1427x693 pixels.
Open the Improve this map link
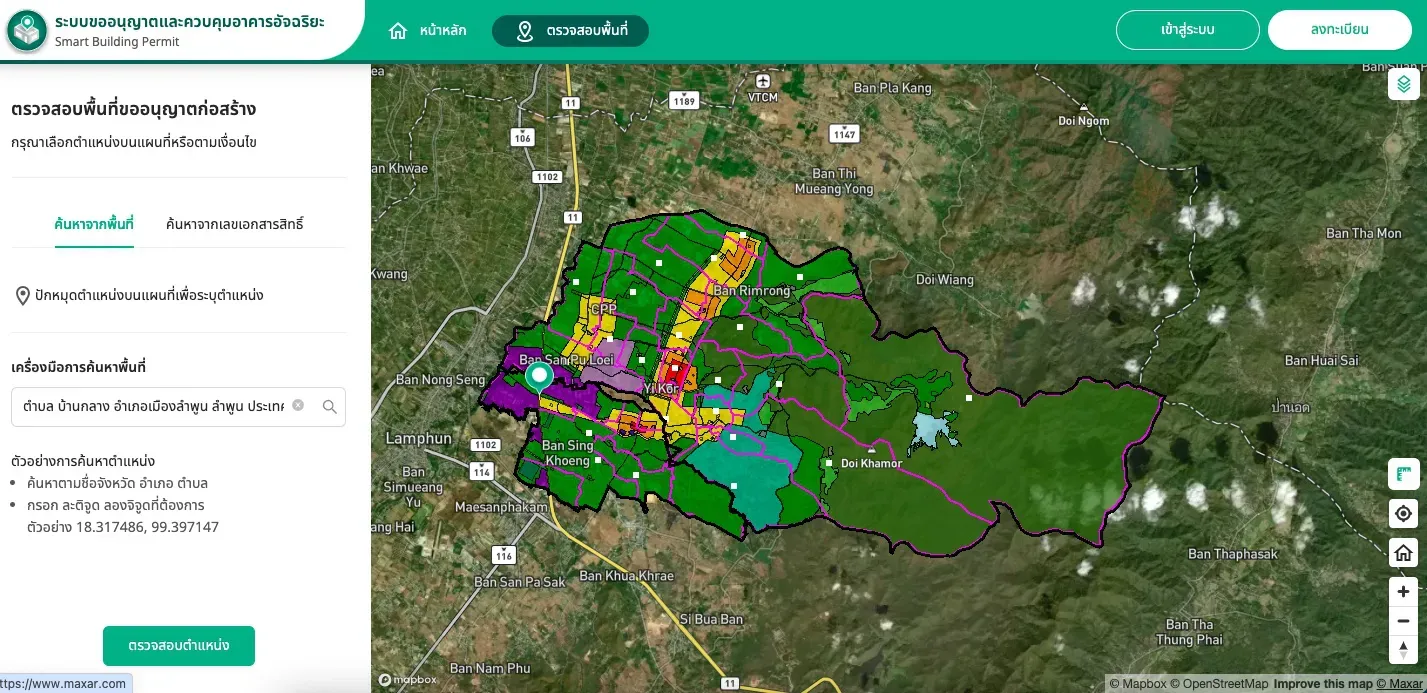coord(1321,684)
